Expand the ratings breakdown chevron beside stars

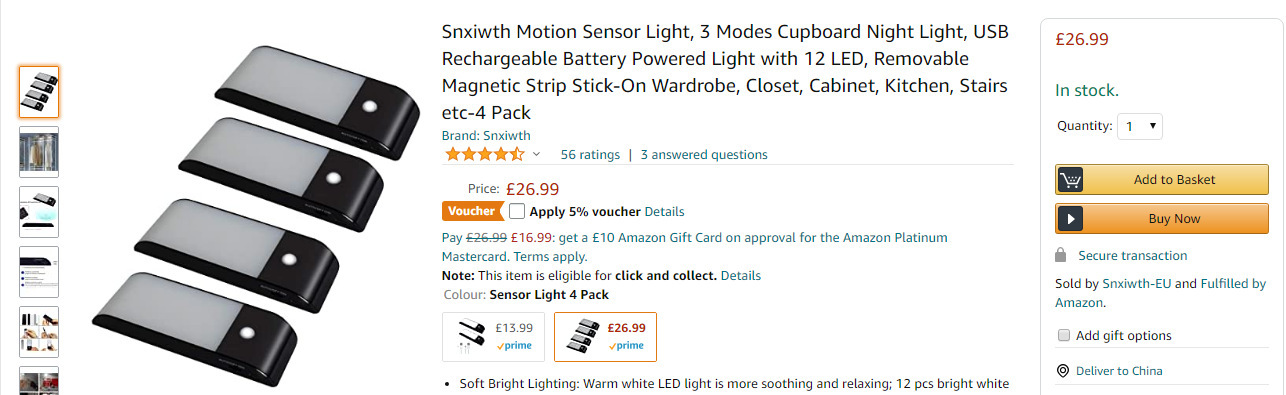click(536, 155)
